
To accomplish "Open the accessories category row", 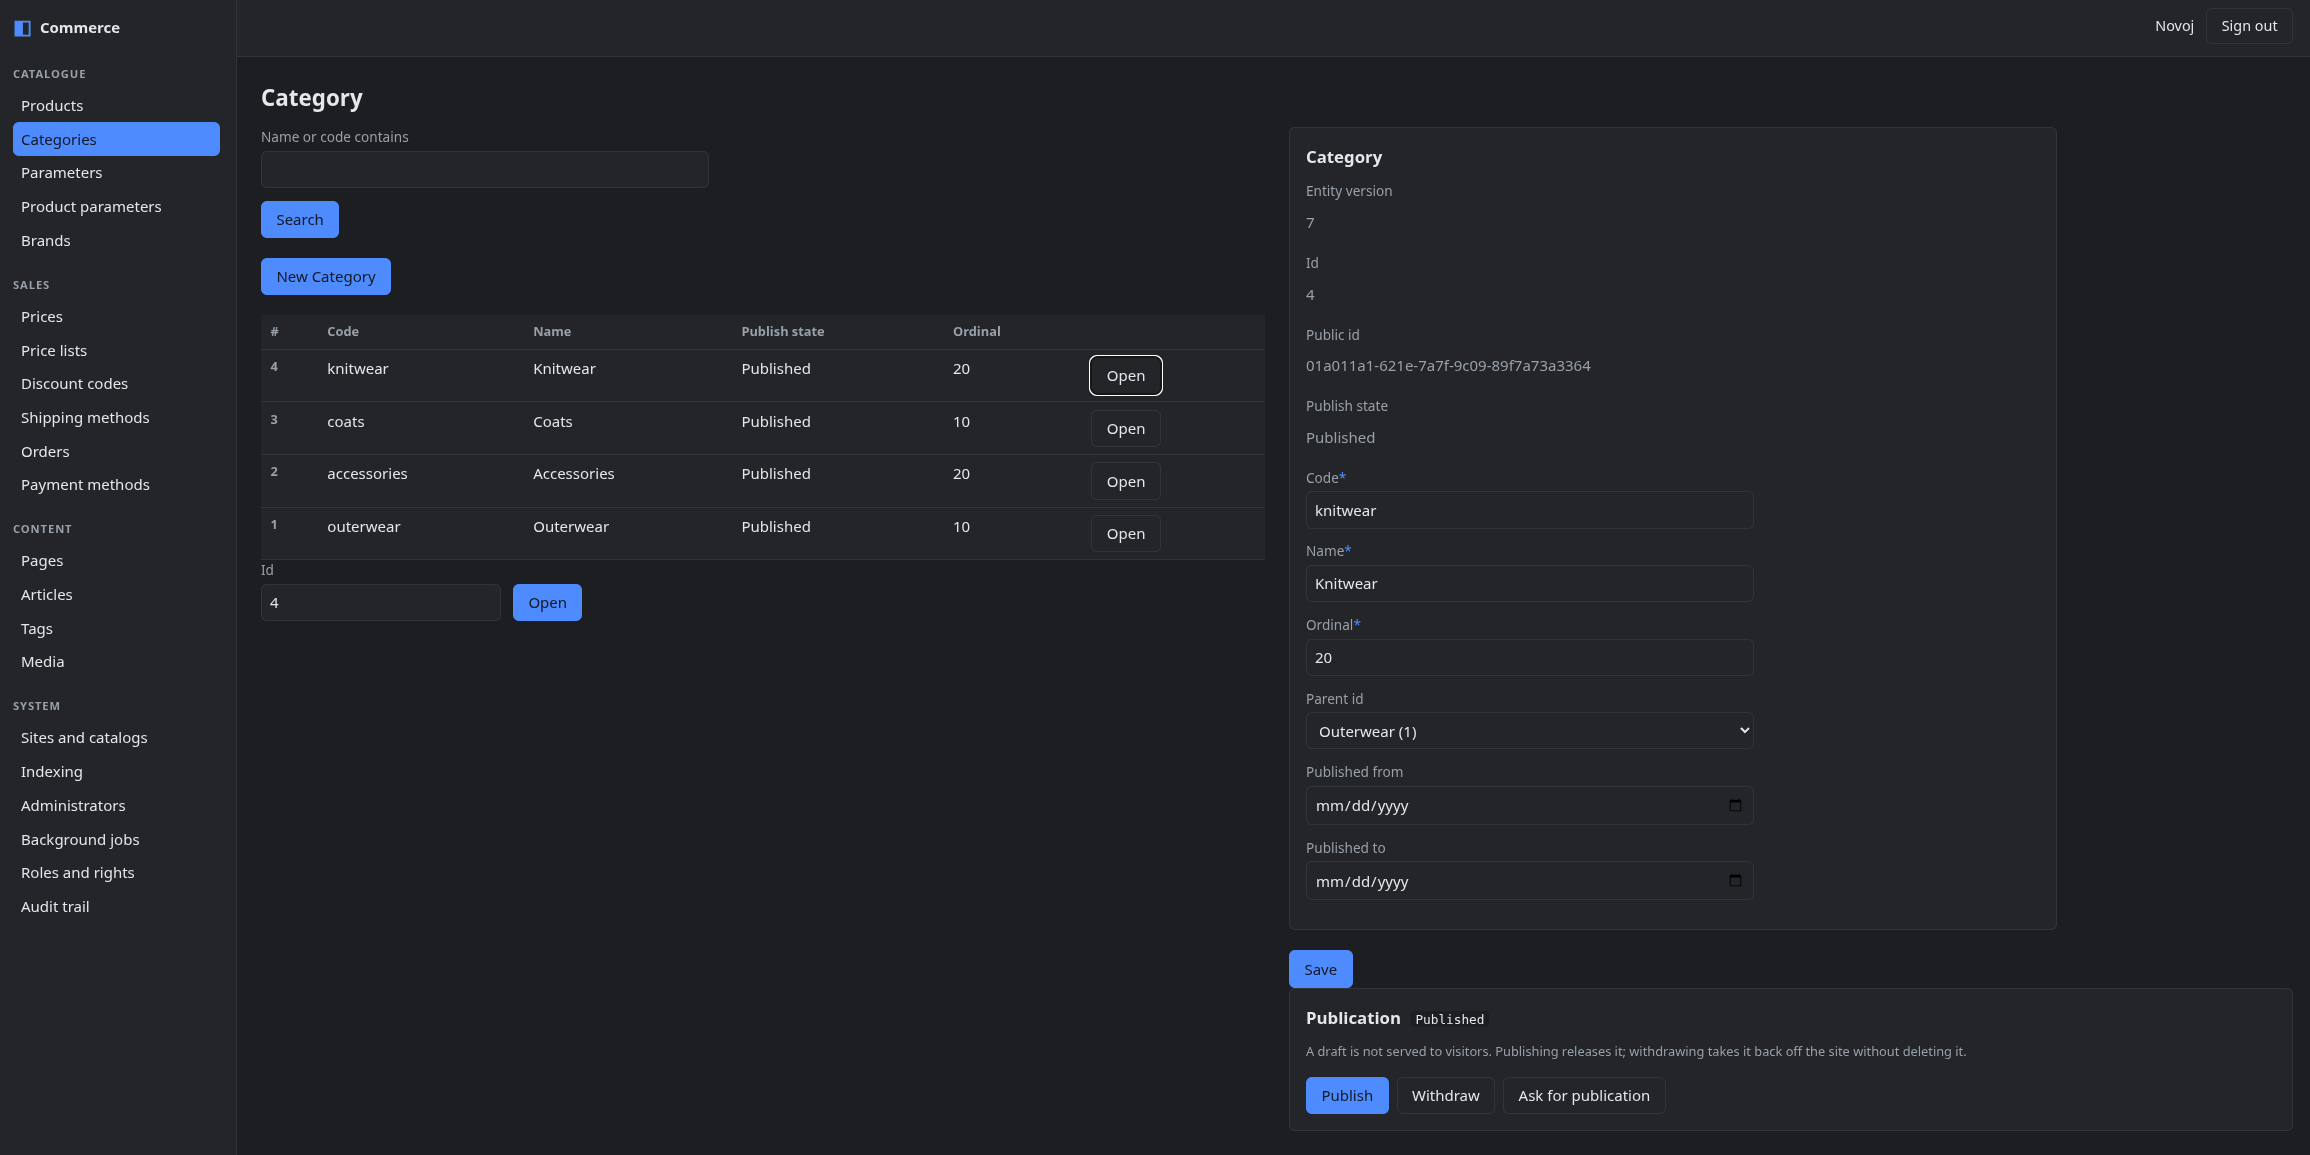I will pyautogui.click(x=1126, y=482).
